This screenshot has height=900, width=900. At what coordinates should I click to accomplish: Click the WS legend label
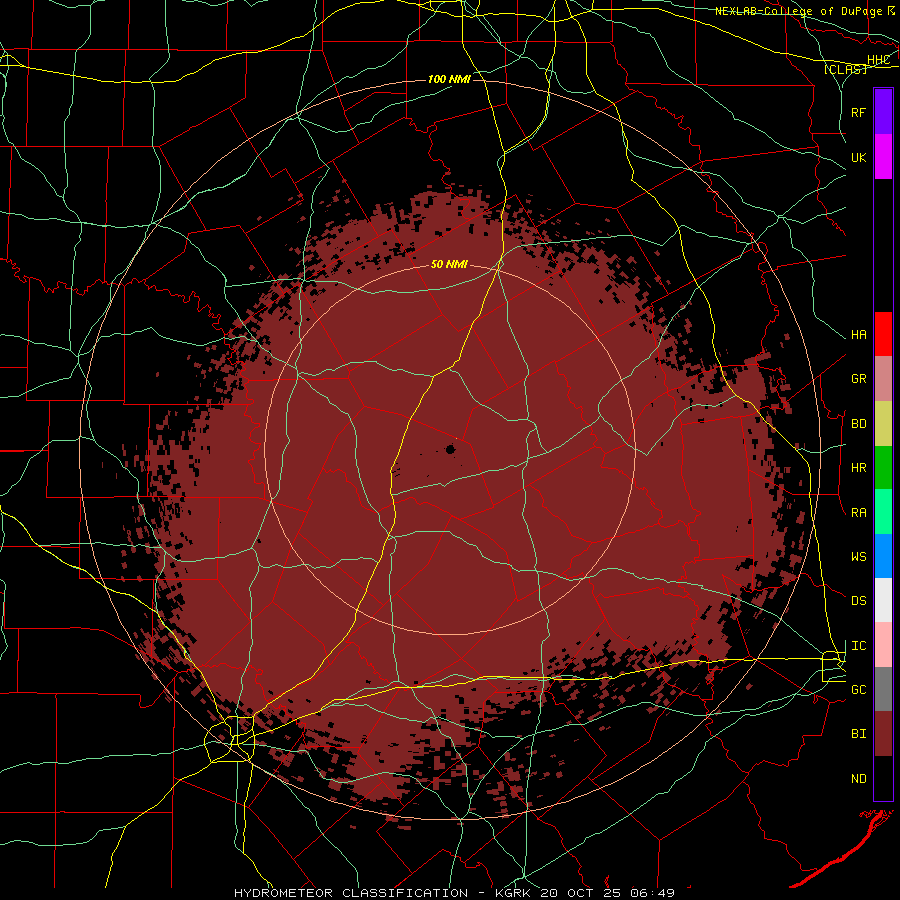tap(859, 557)
